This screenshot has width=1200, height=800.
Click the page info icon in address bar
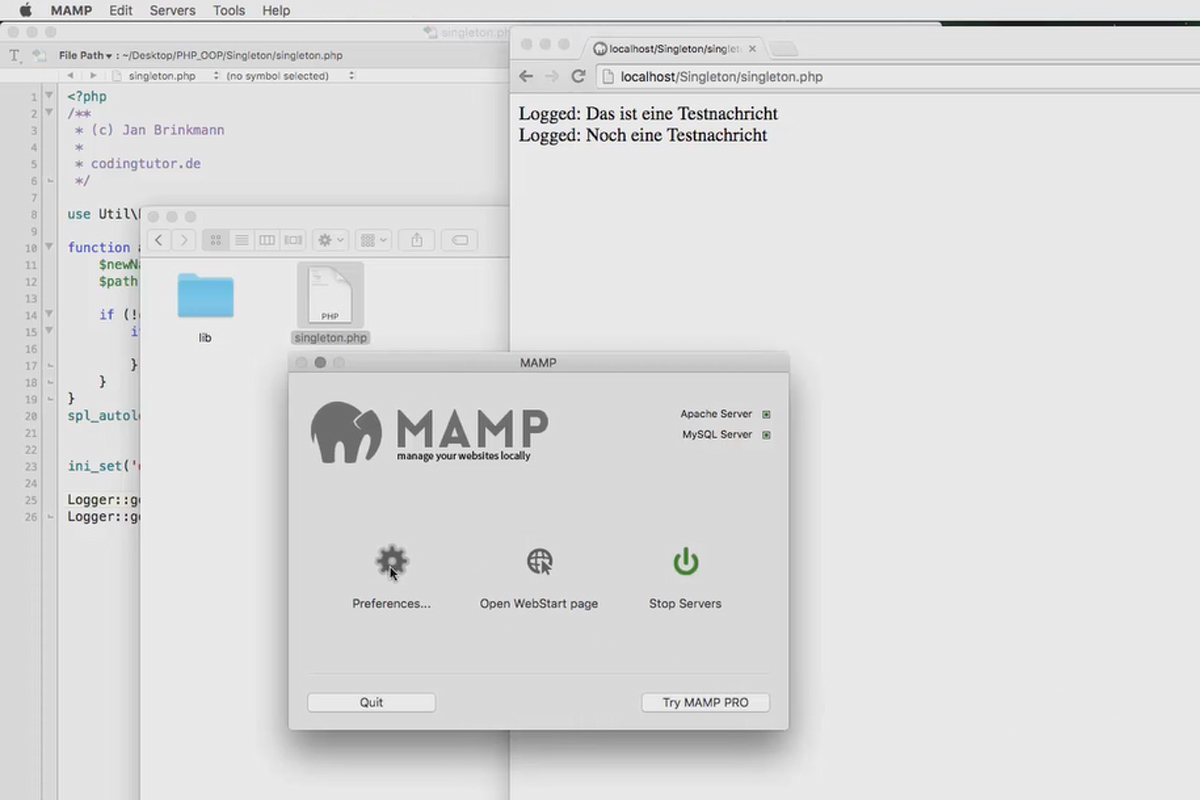[x=607, y=76]
